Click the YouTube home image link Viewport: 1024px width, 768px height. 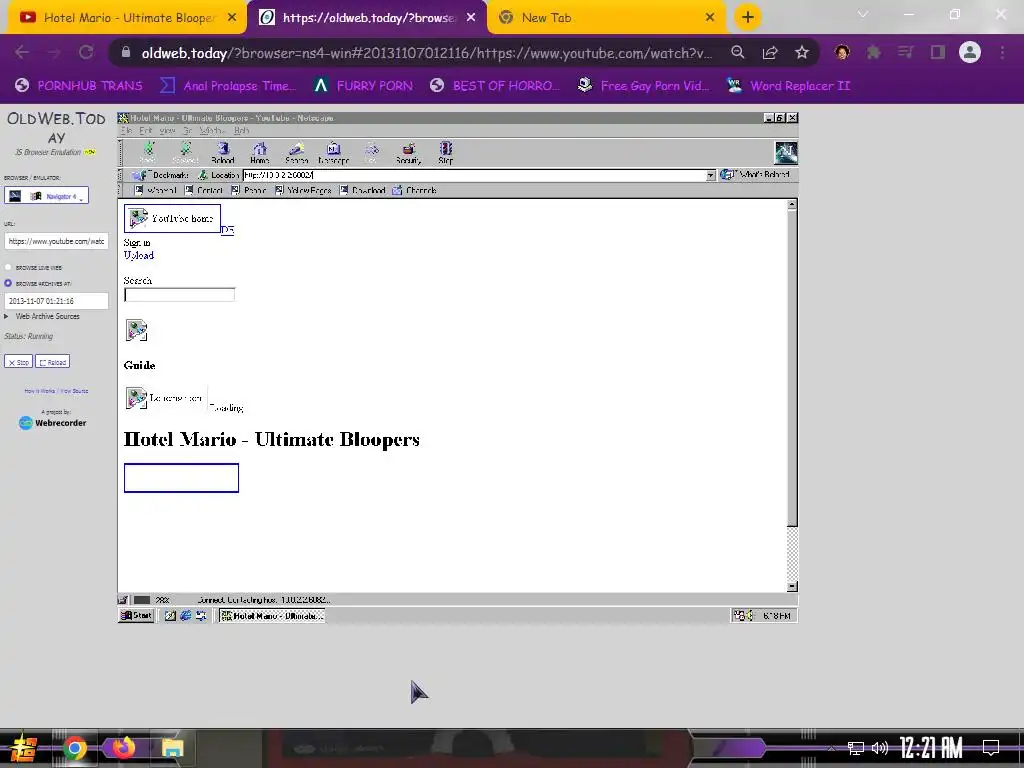172,218
